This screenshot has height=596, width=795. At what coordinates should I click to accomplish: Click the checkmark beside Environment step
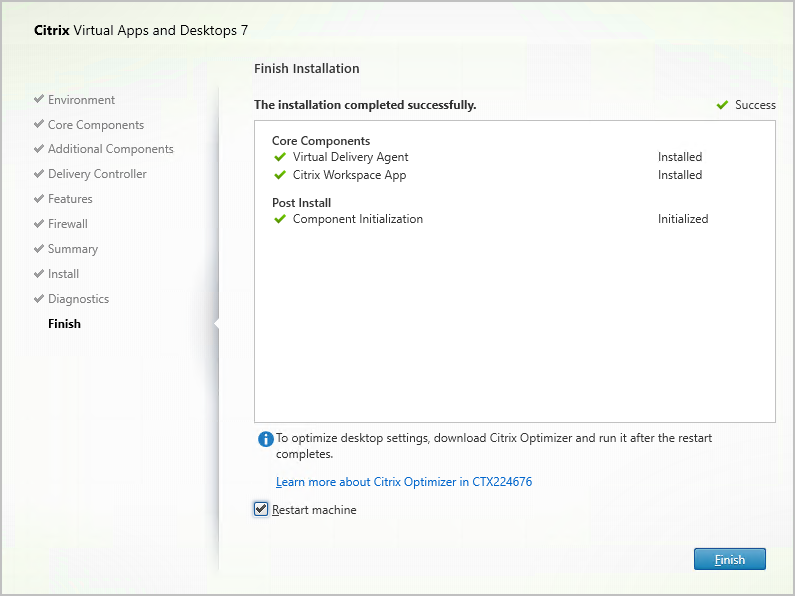(39, 100)
